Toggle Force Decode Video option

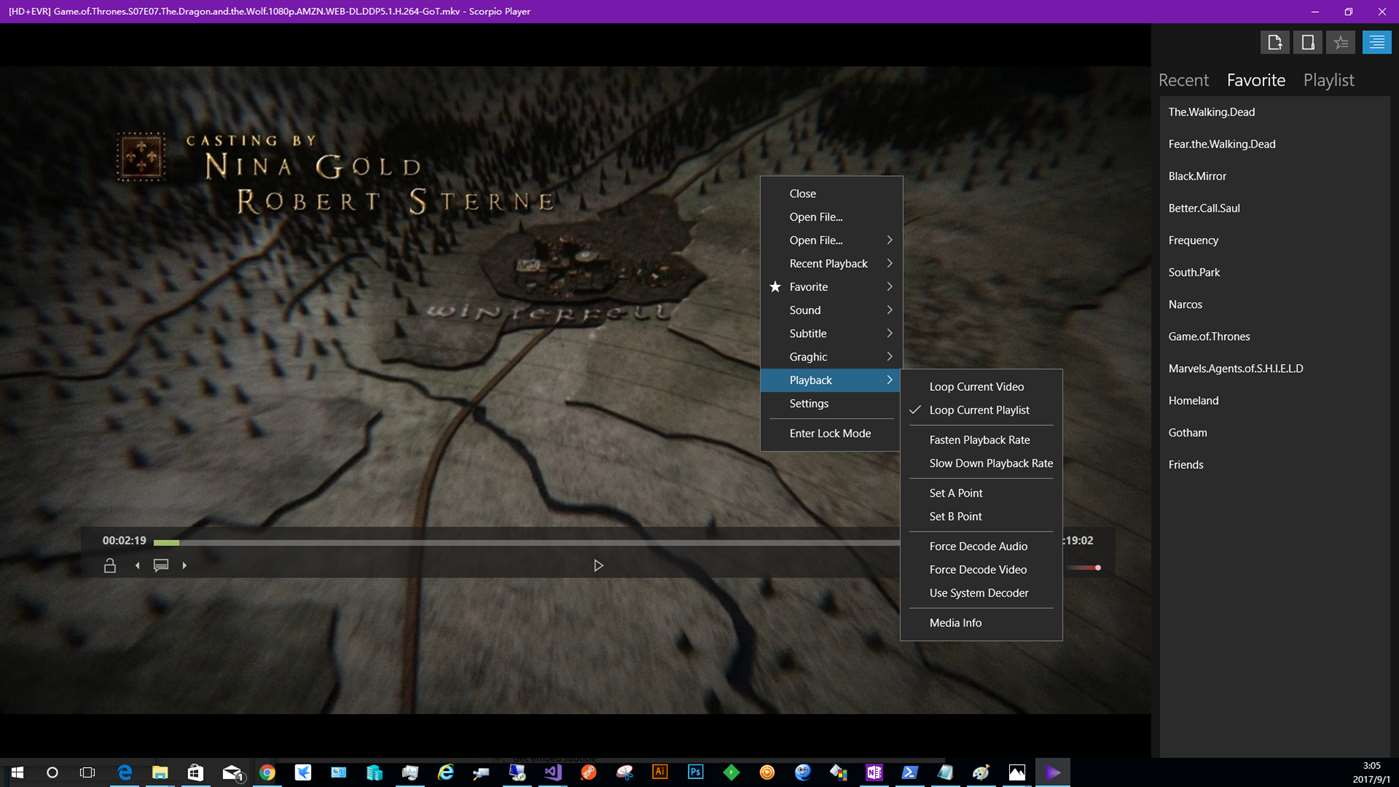(981, 570)
